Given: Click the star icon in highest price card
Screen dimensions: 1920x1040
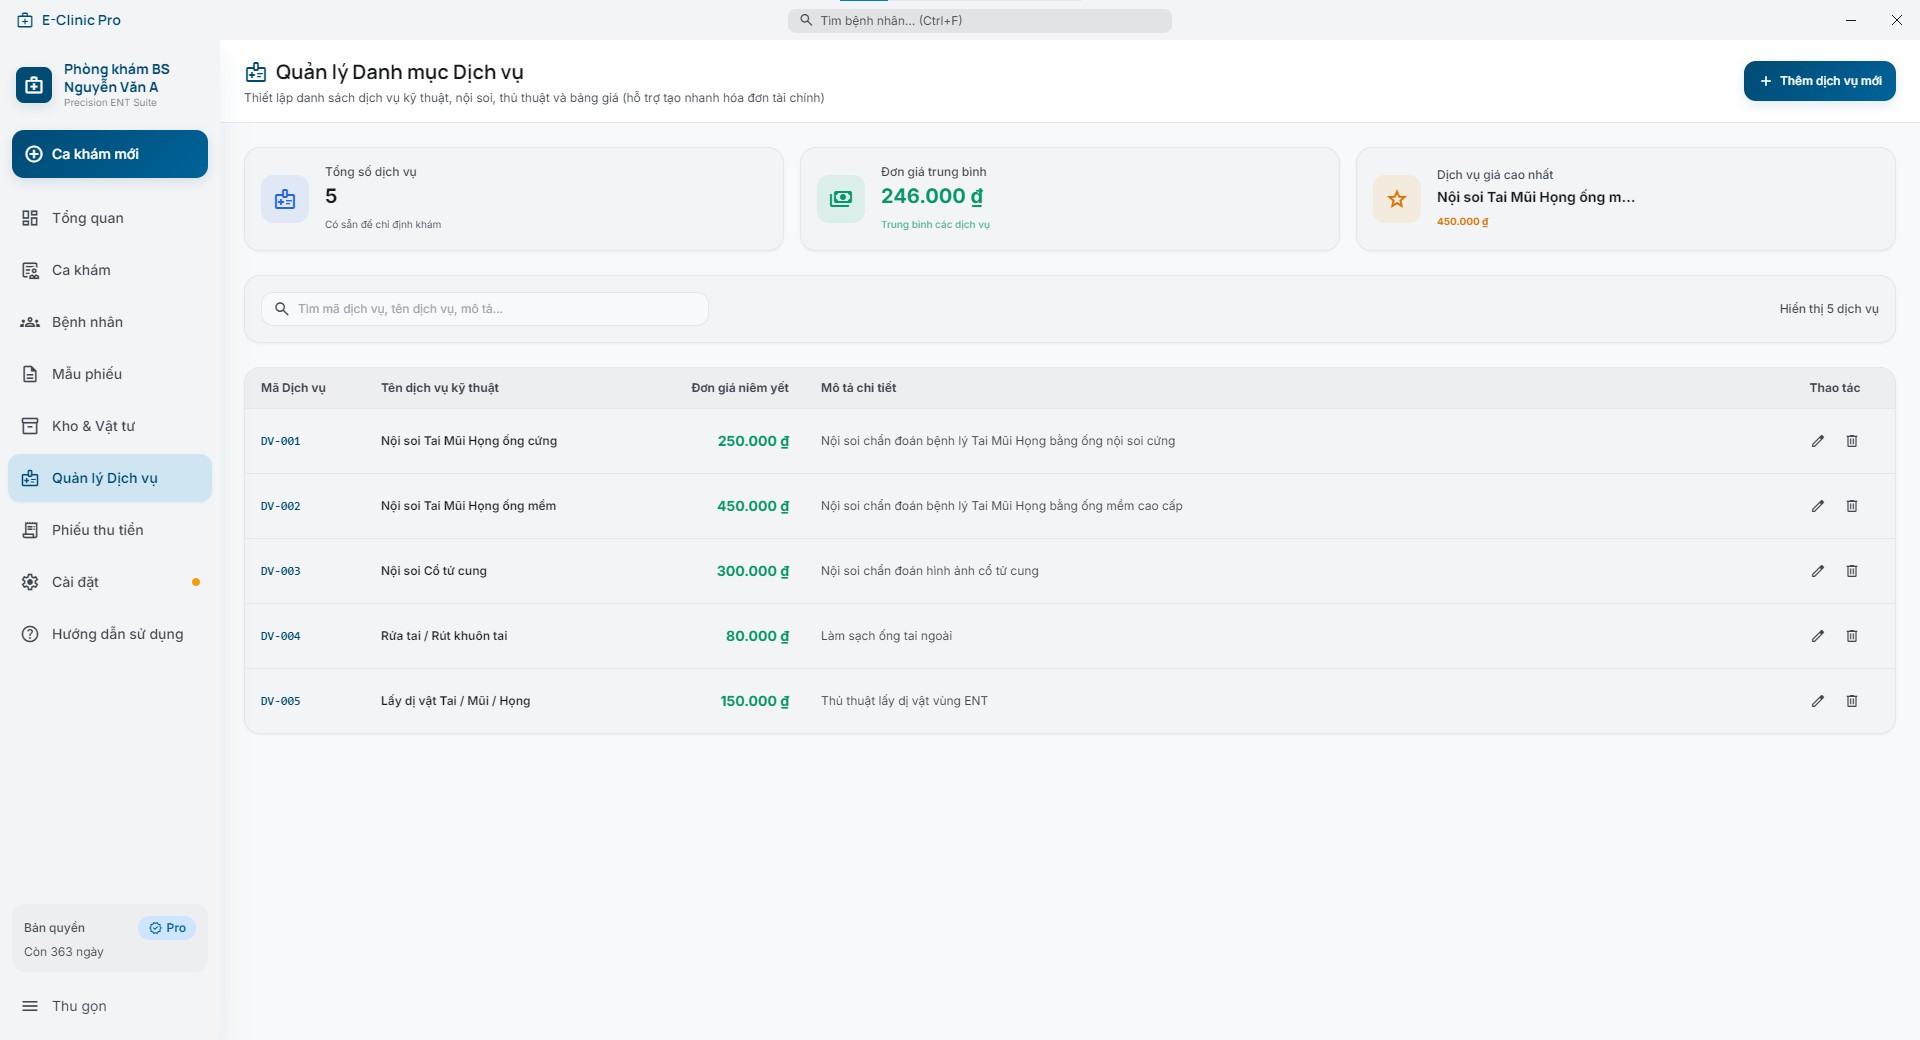Looking at the screenshot, I should (x=1397, y=199).
